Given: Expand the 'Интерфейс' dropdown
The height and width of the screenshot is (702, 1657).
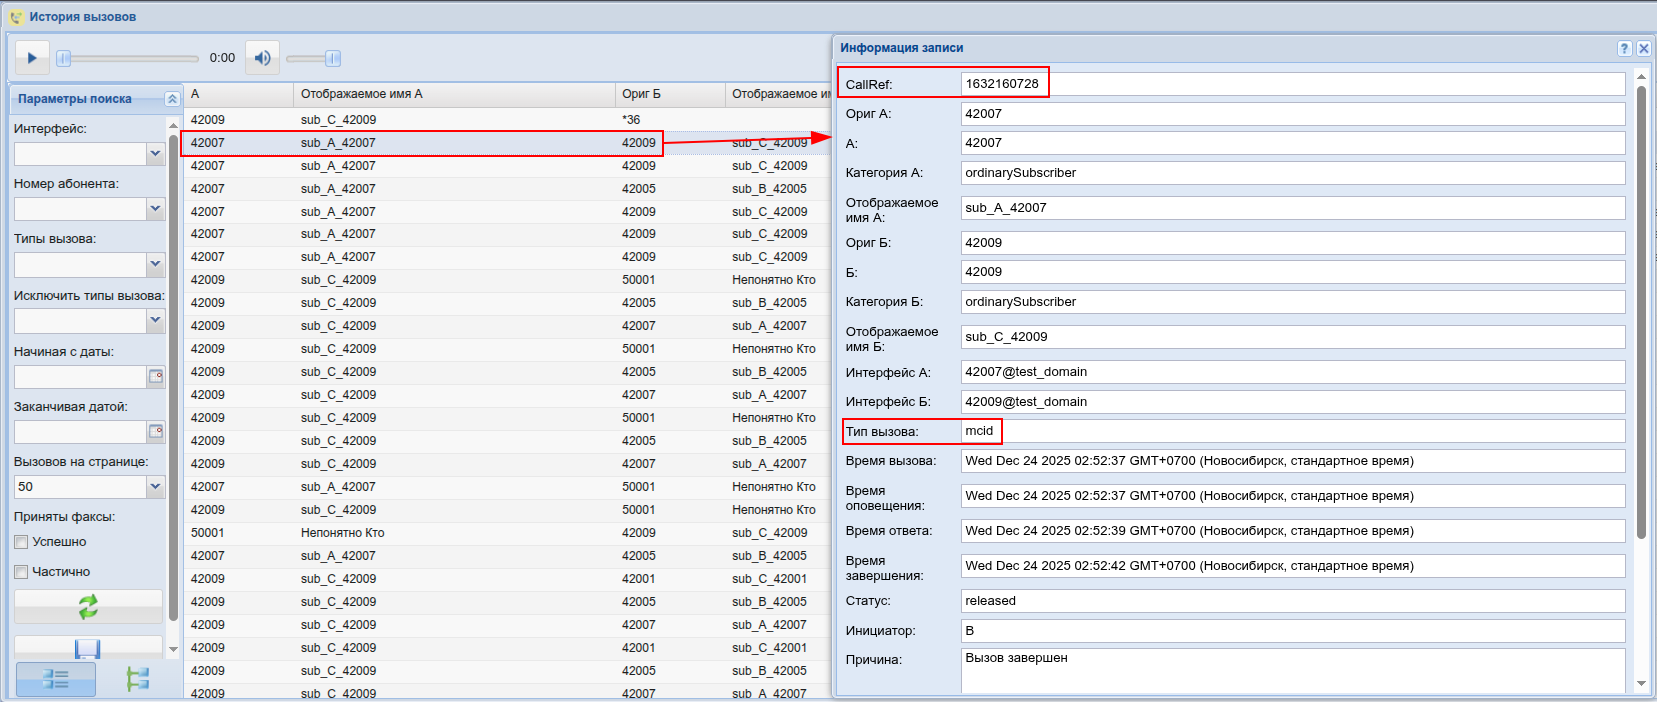Looking at the screenshot, I should tap(155, 154).
